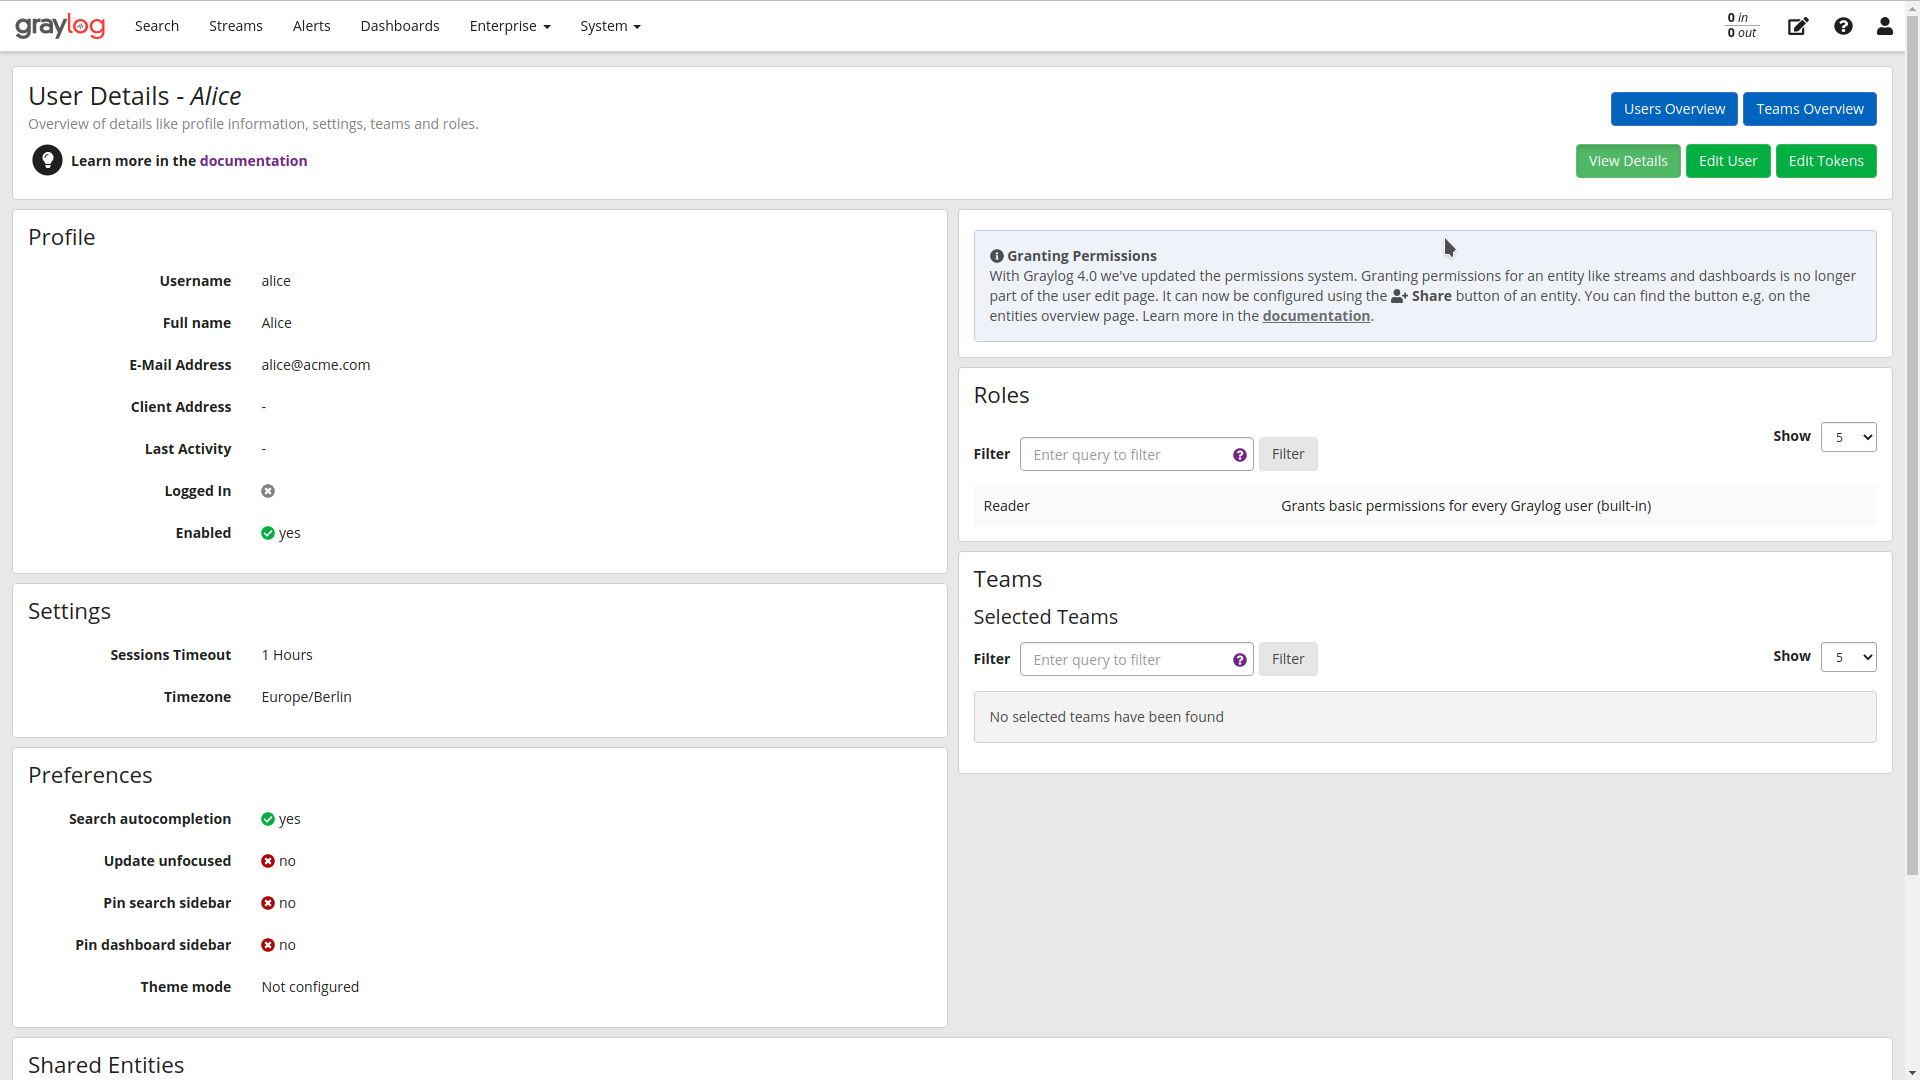The image size is (1920, 1080).
Task: Click the Edit User button
Action: tap(1727, 160)
